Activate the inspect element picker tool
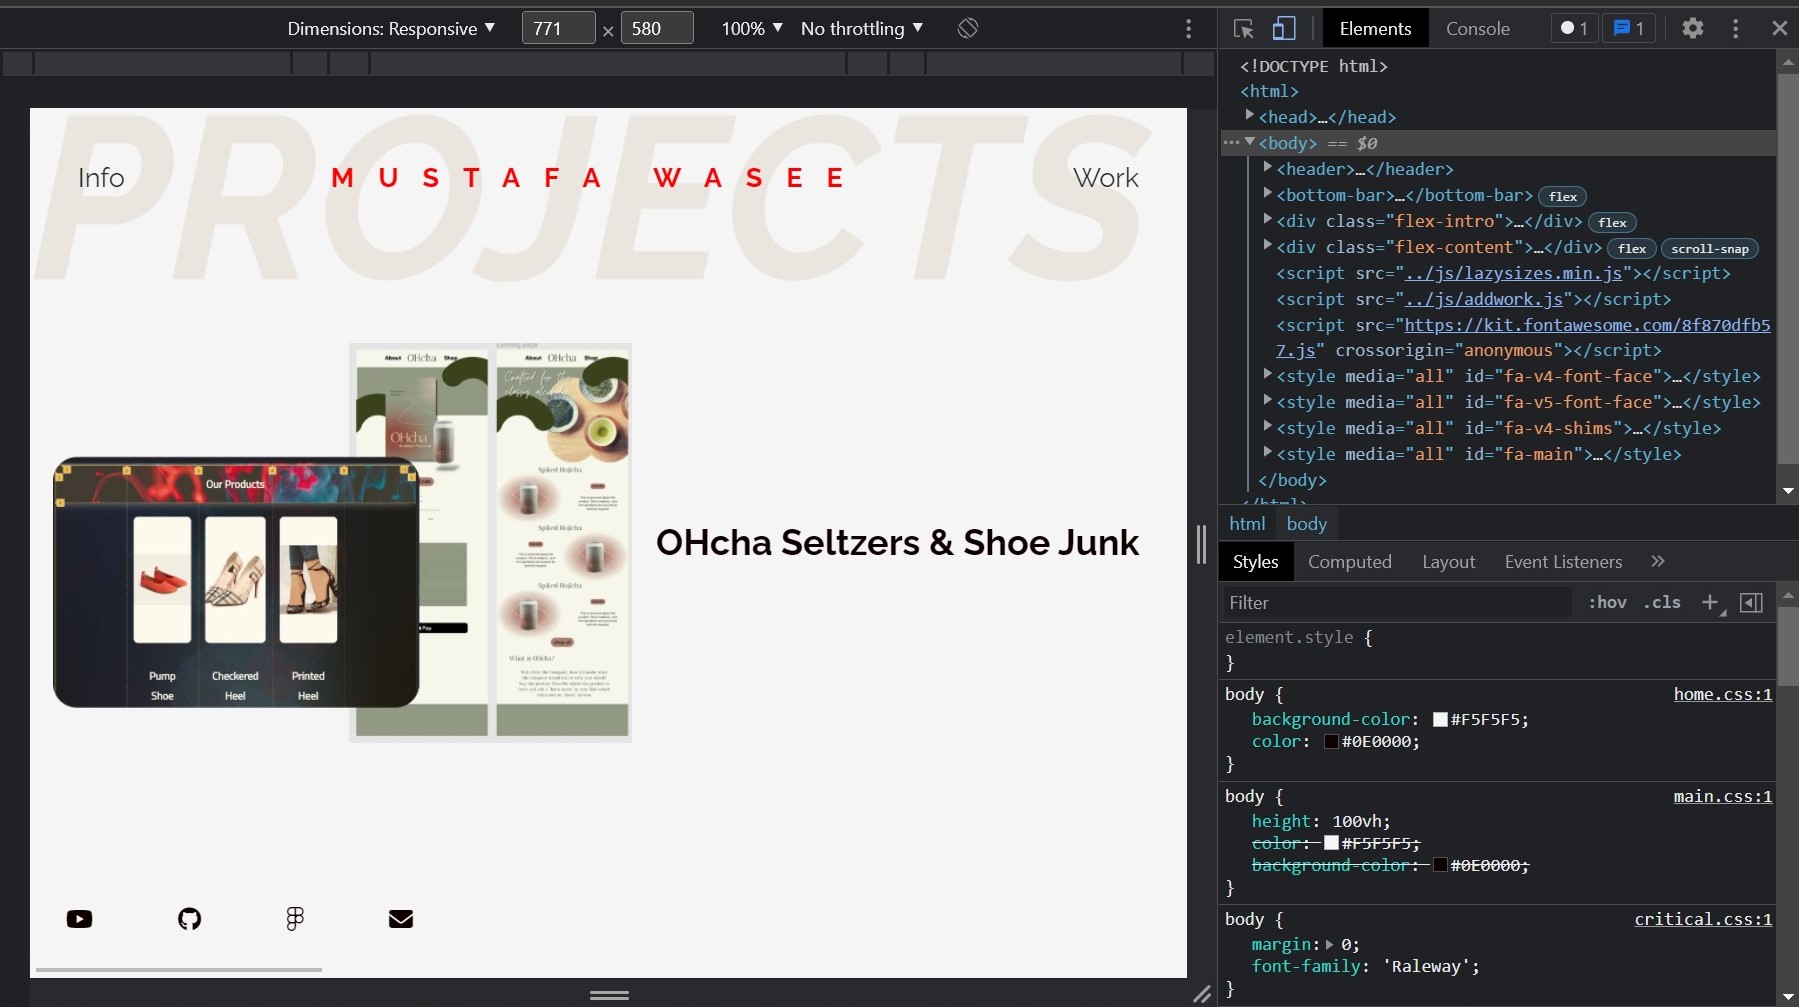Viewport: 1799px width, 1007px height. [1243, 28]
